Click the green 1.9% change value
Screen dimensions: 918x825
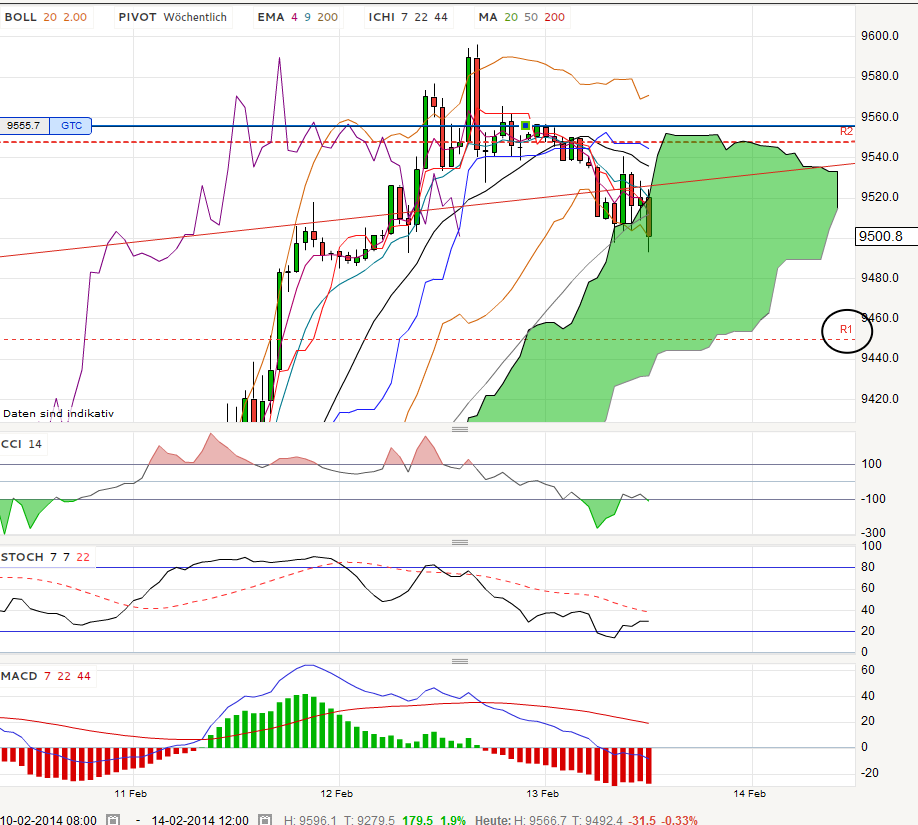pos(453,820)
